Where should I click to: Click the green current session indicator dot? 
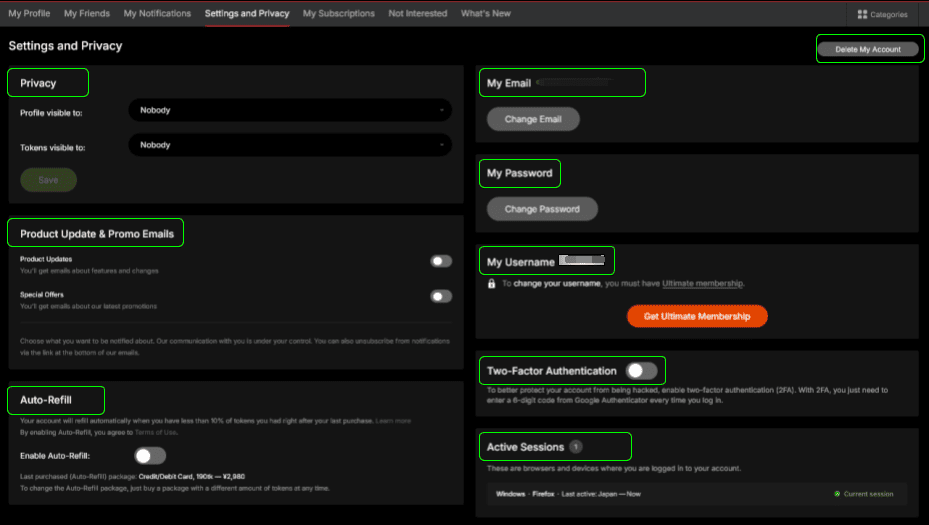[837, 494]
